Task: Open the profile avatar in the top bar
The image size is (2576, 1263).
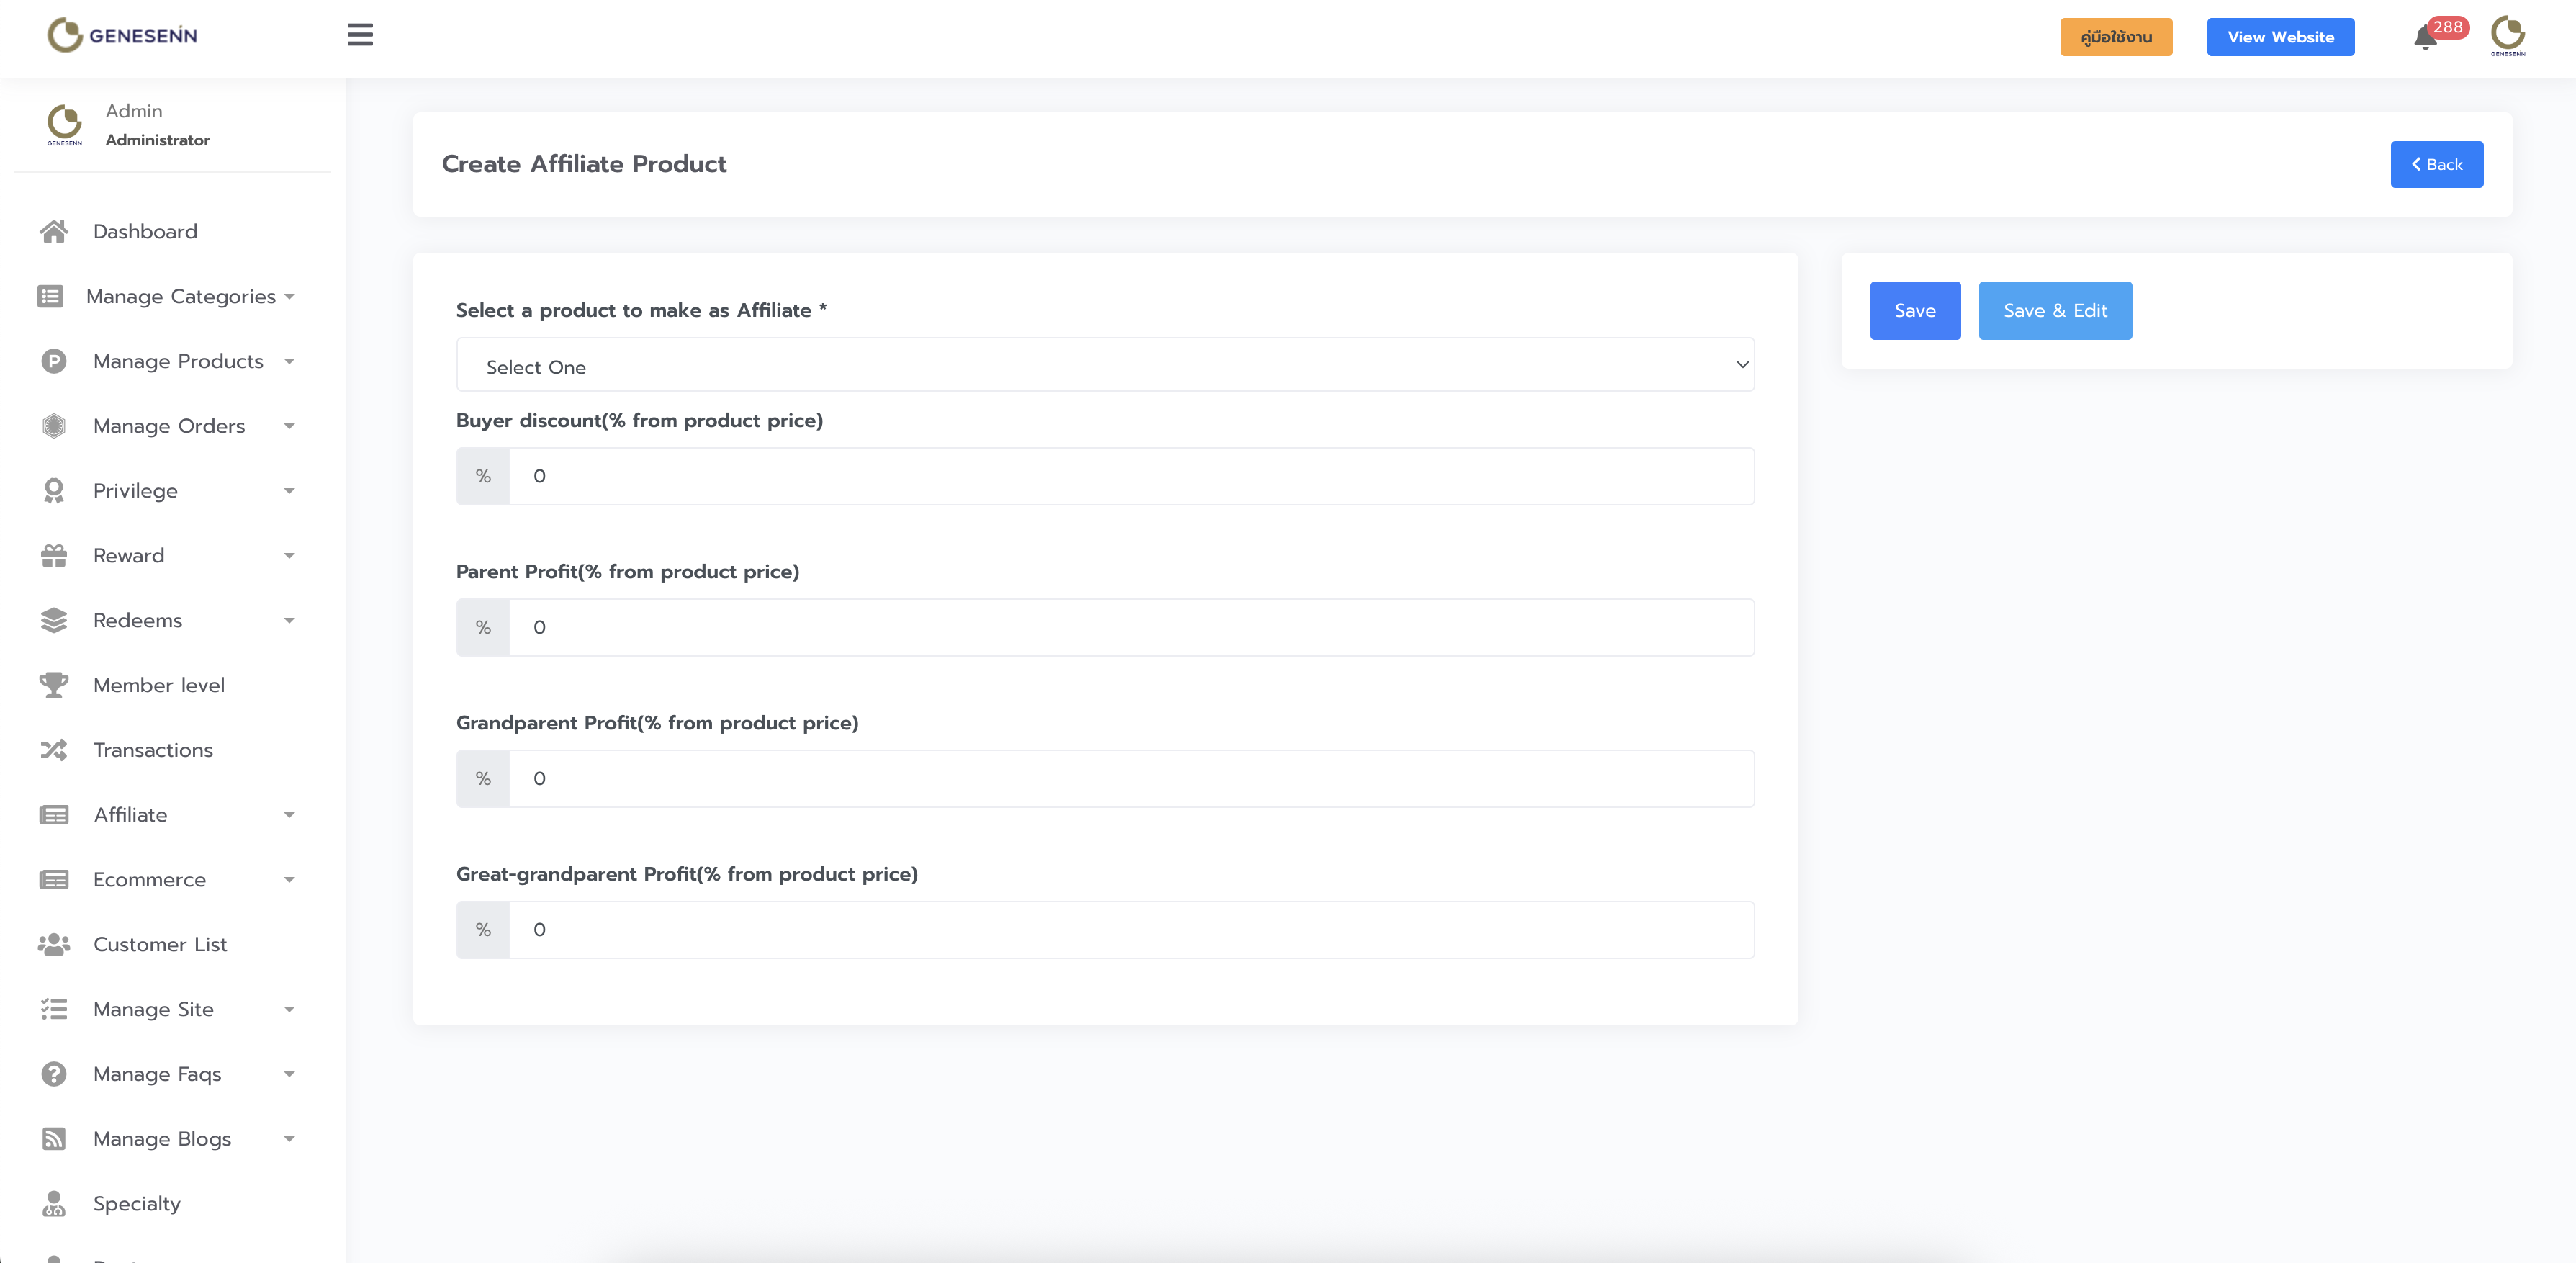Action: pyautogui.click(x=2507, y=36)
